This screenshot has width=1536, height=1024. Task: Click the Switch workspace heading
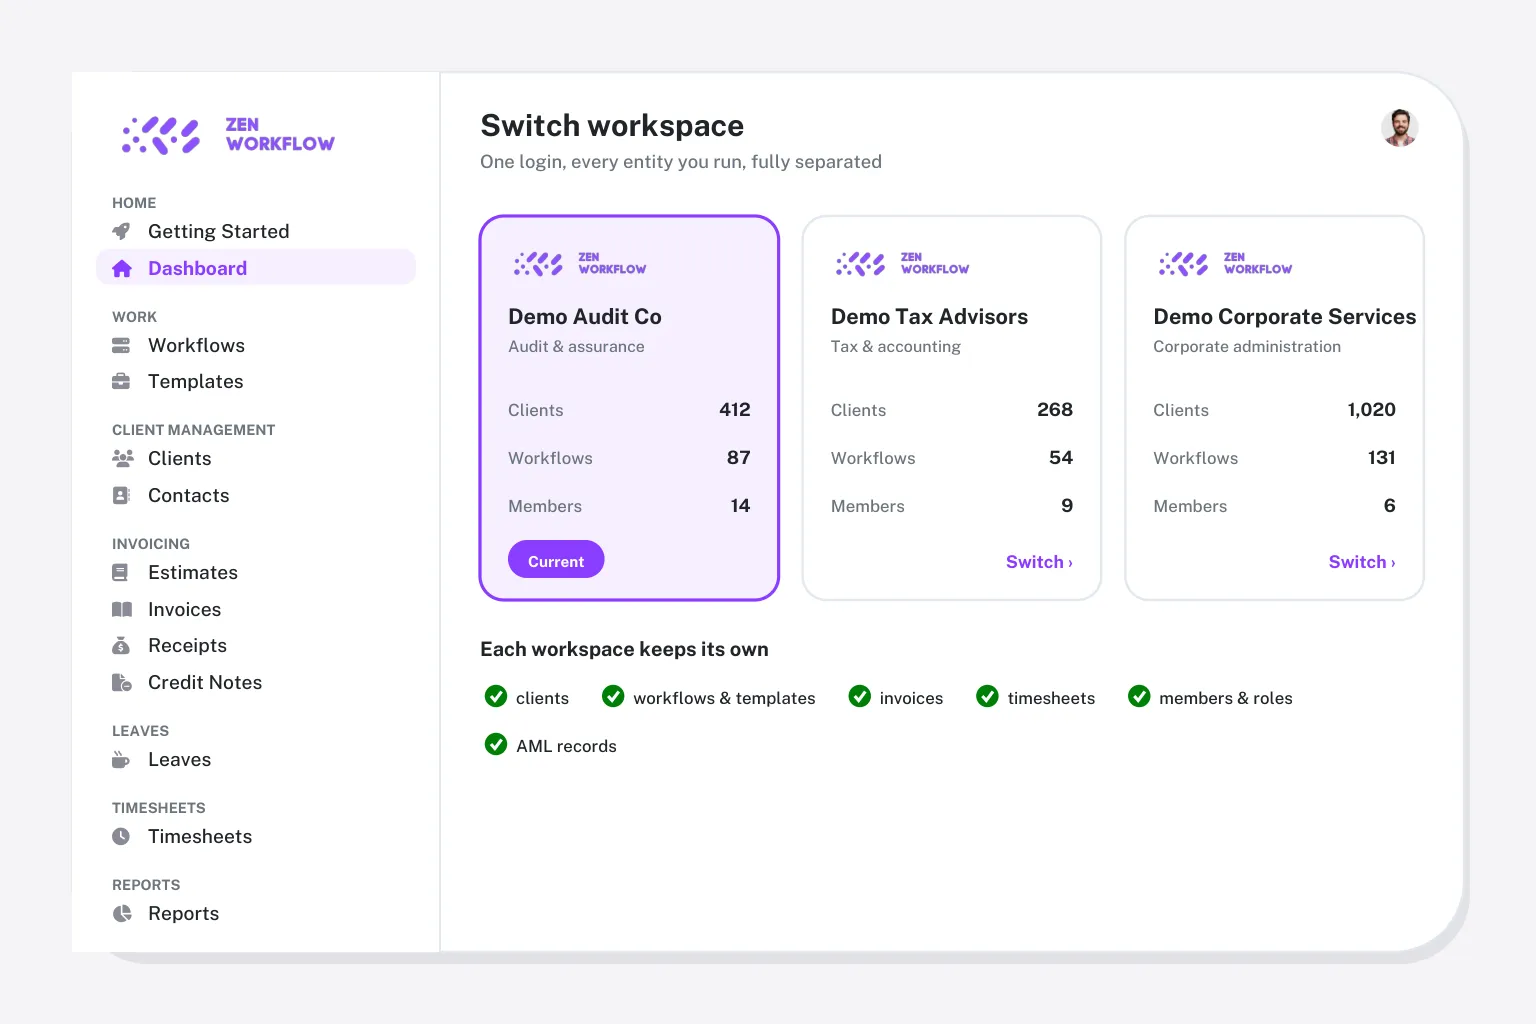[612, 126]
